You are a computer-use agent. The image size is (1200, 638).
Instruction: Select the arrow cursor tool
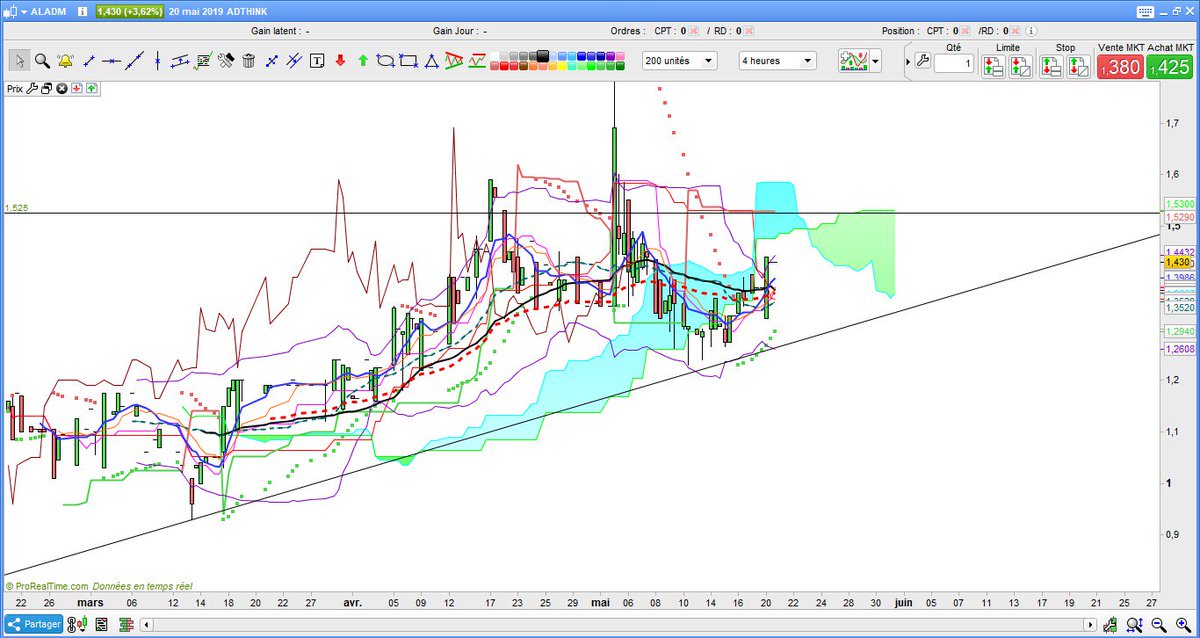coord(20,61)
